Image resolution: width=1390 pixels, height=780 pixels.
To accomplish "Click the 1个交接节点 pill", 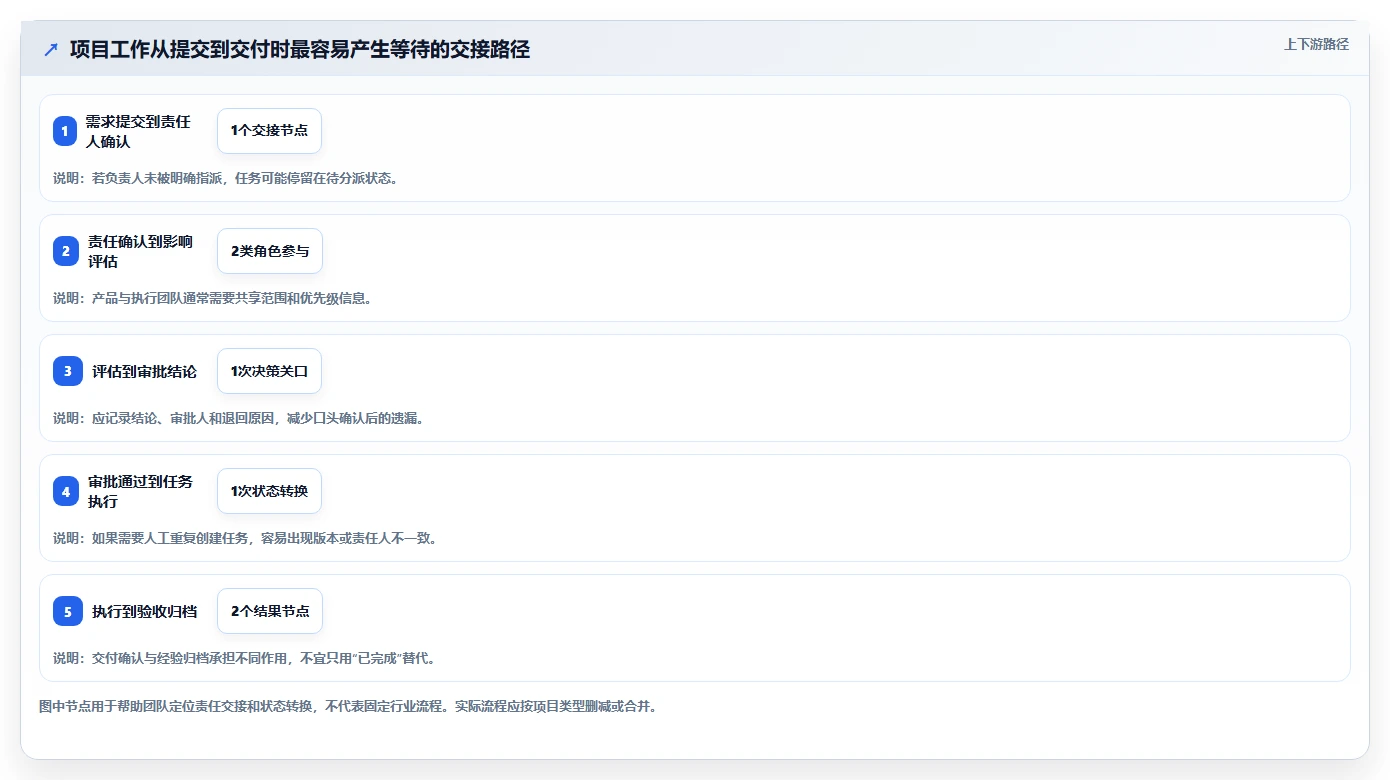I will tap(269, 131).
